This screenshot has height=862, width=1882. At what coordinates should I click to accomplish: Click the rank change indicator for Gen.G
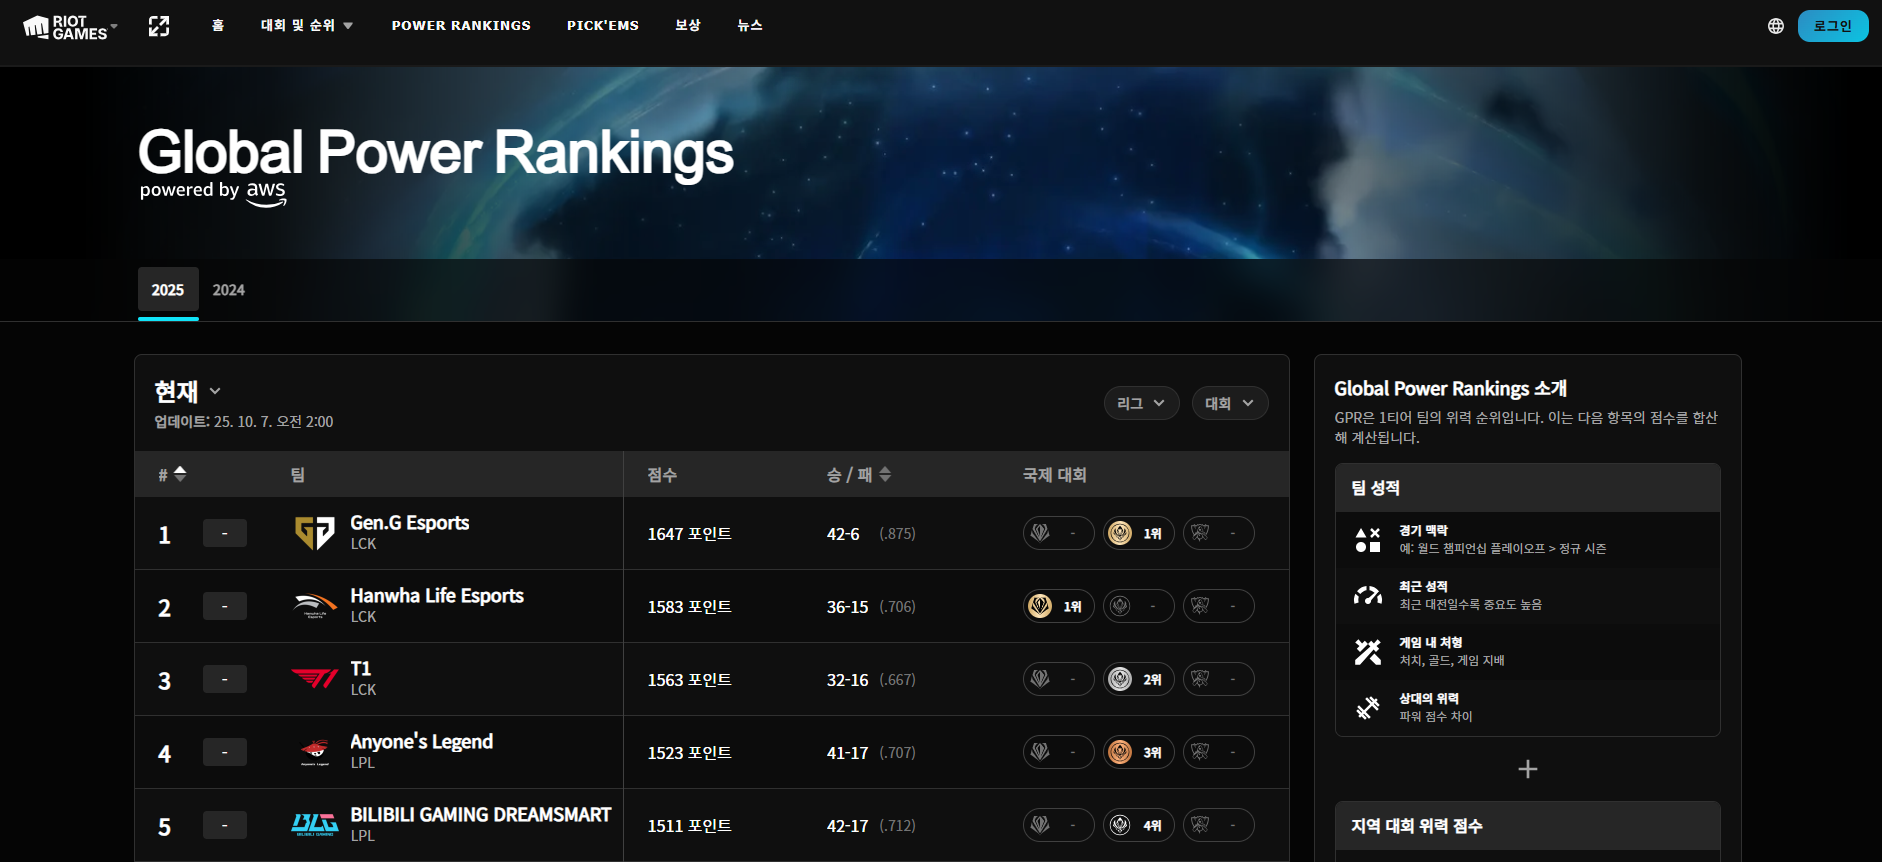pos(225,533)
